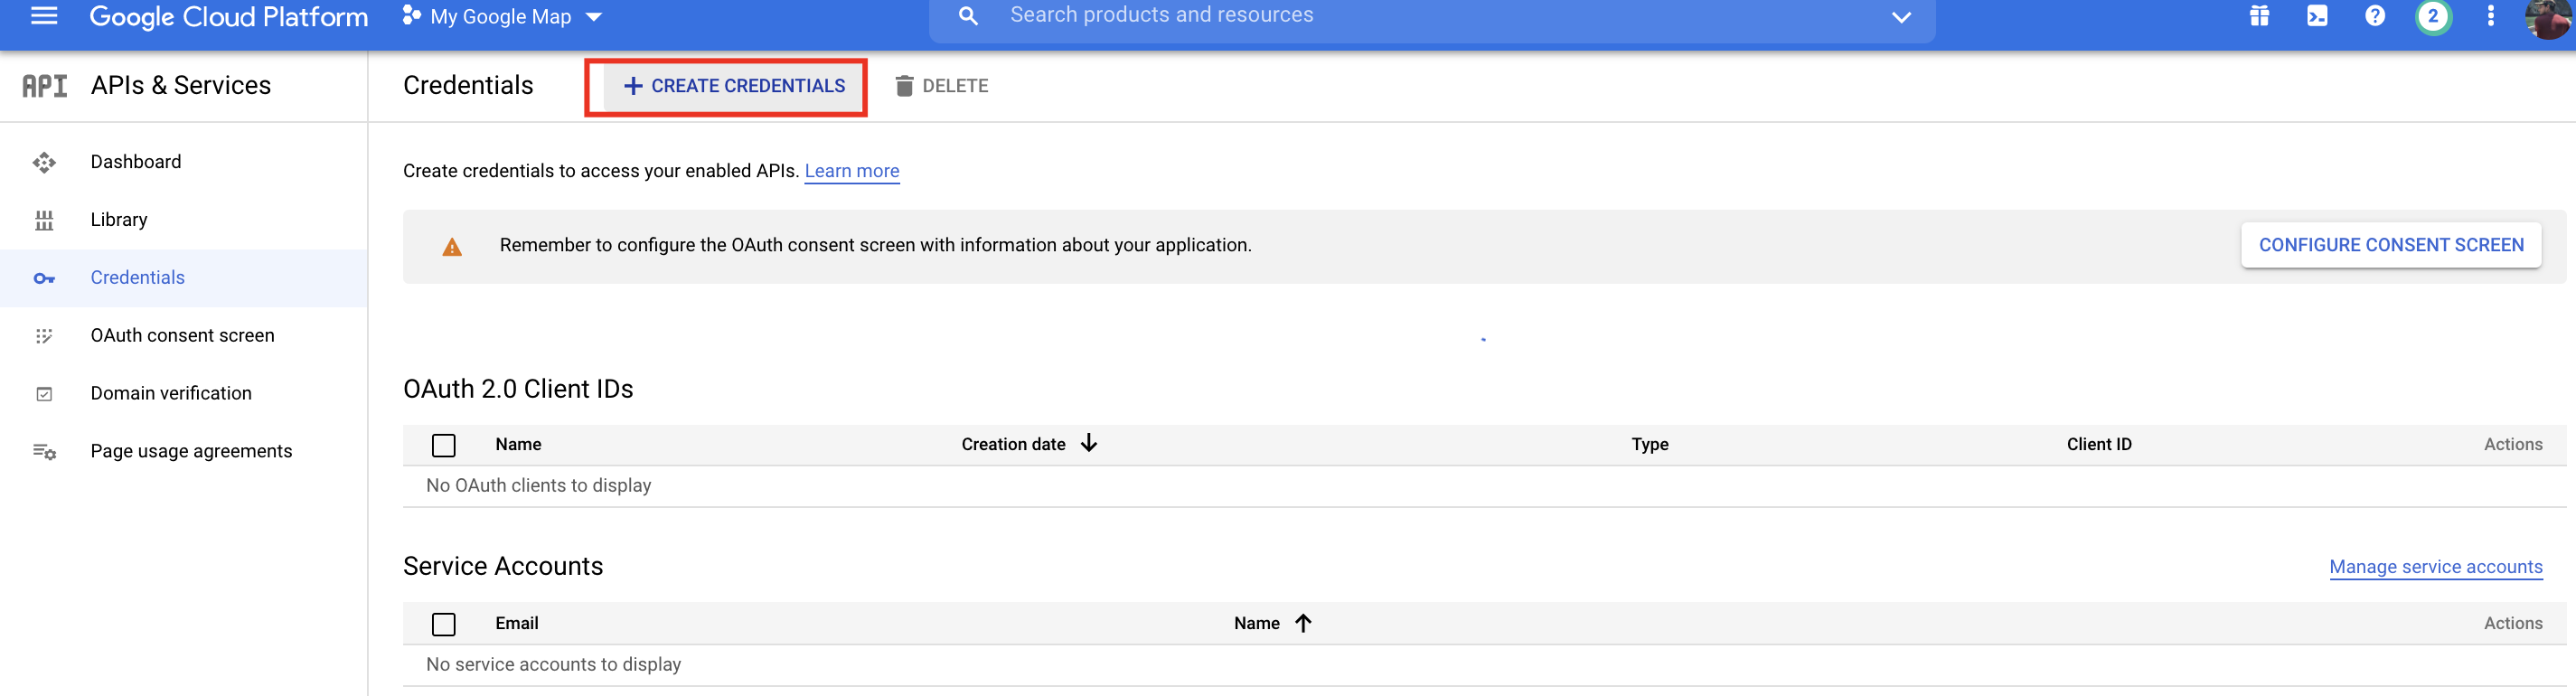The image size is (2576, 696).
Task: Go to Dashboard in sidebar
Action: point(136,162)
